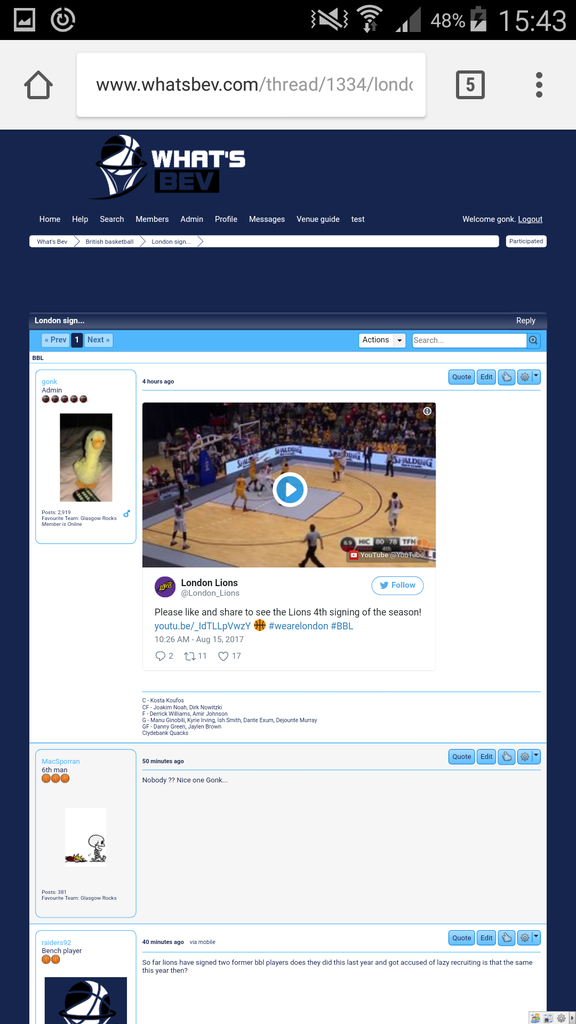Viewport: 576px width, 1024px height.
Task: Open the browser tab switcher showing 5
Action: [470, 85]
